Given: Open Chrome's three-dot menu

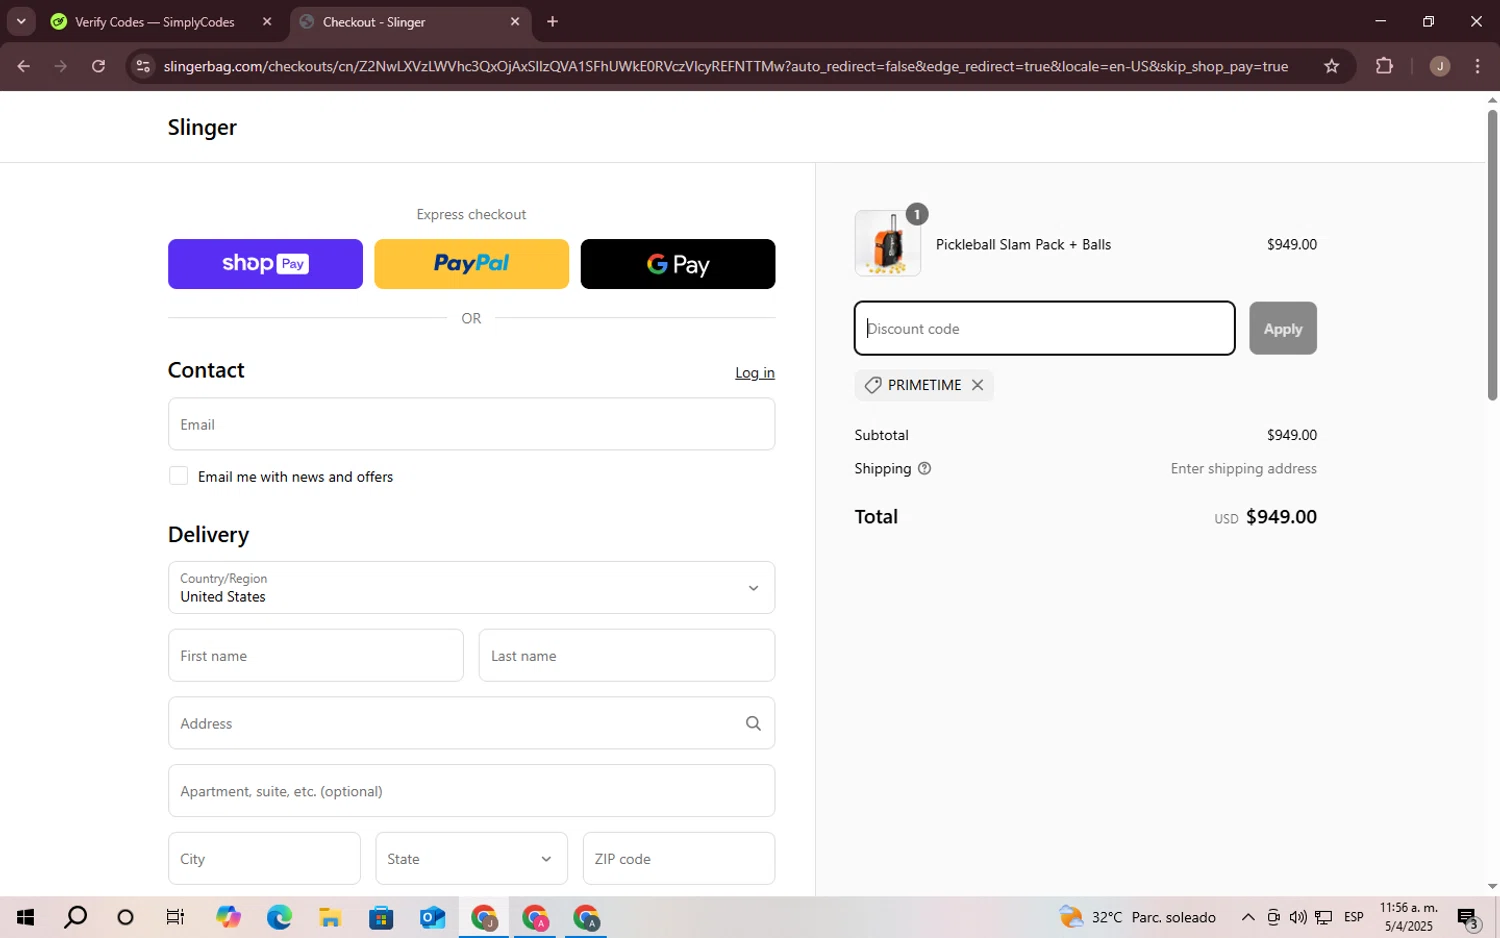Looking at the screenshot, I should click(x=1477, y=66).
